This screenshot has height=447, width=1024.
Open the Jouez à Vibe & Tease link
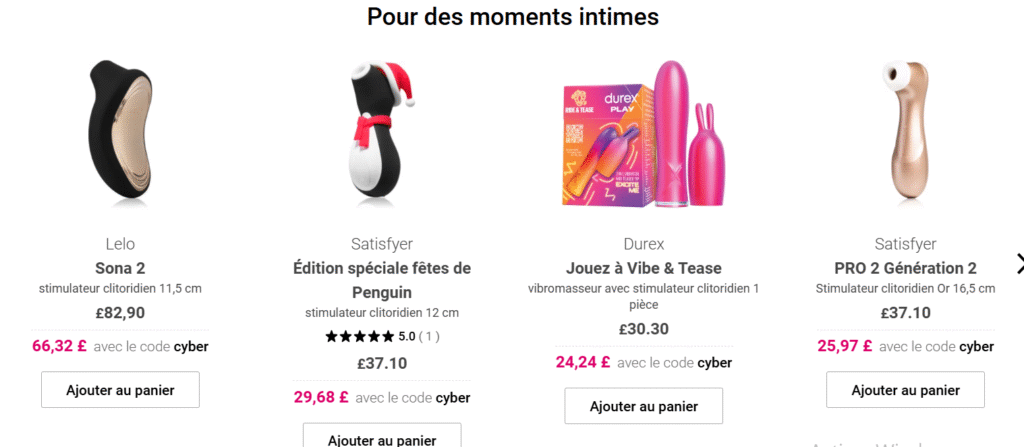coord(643,269)
